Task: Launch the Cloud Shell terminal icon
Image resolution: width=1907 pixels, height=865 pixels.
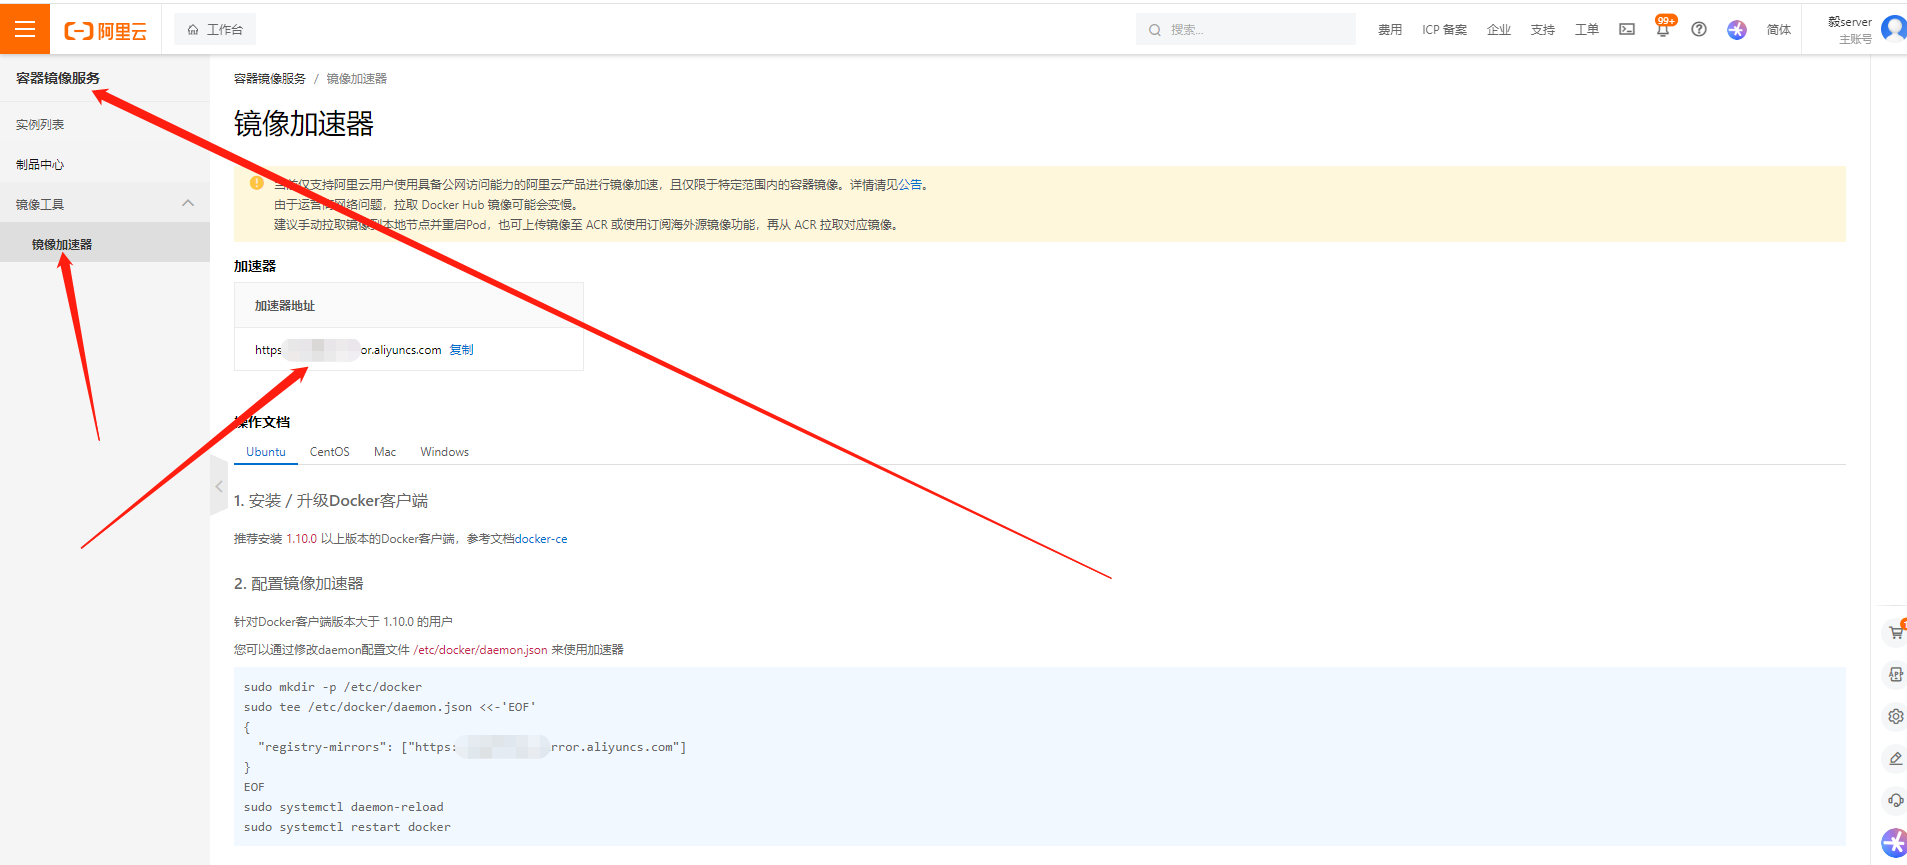Action: [1627, 29]
